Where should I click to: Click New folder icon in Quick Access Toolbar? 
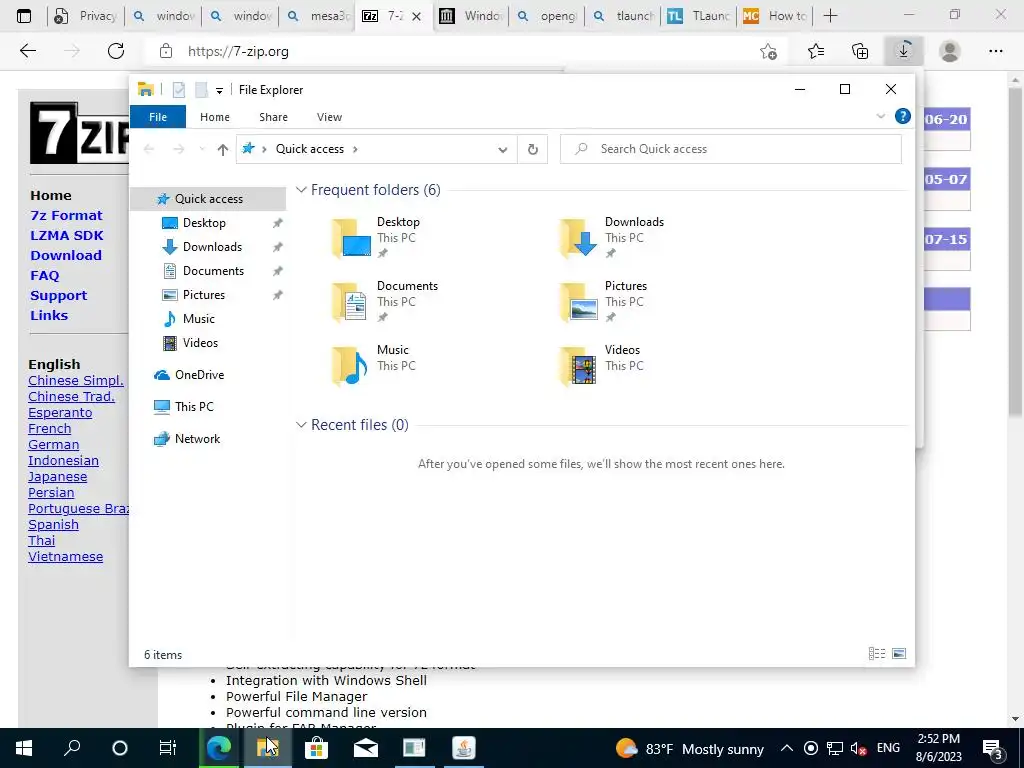(x=201, y=90)
